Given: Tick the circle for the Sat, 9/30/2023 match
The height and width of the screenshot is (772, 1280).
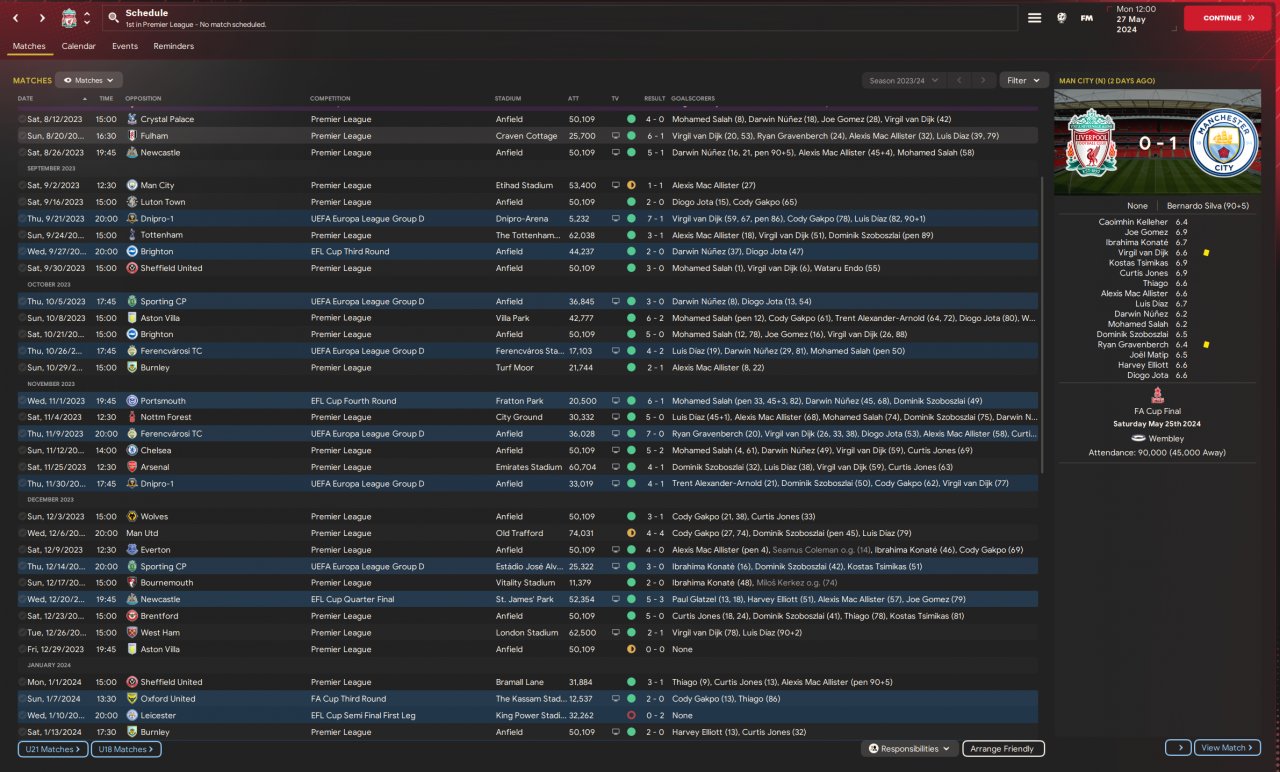Looking at the screenshot, I should [22, 268].
